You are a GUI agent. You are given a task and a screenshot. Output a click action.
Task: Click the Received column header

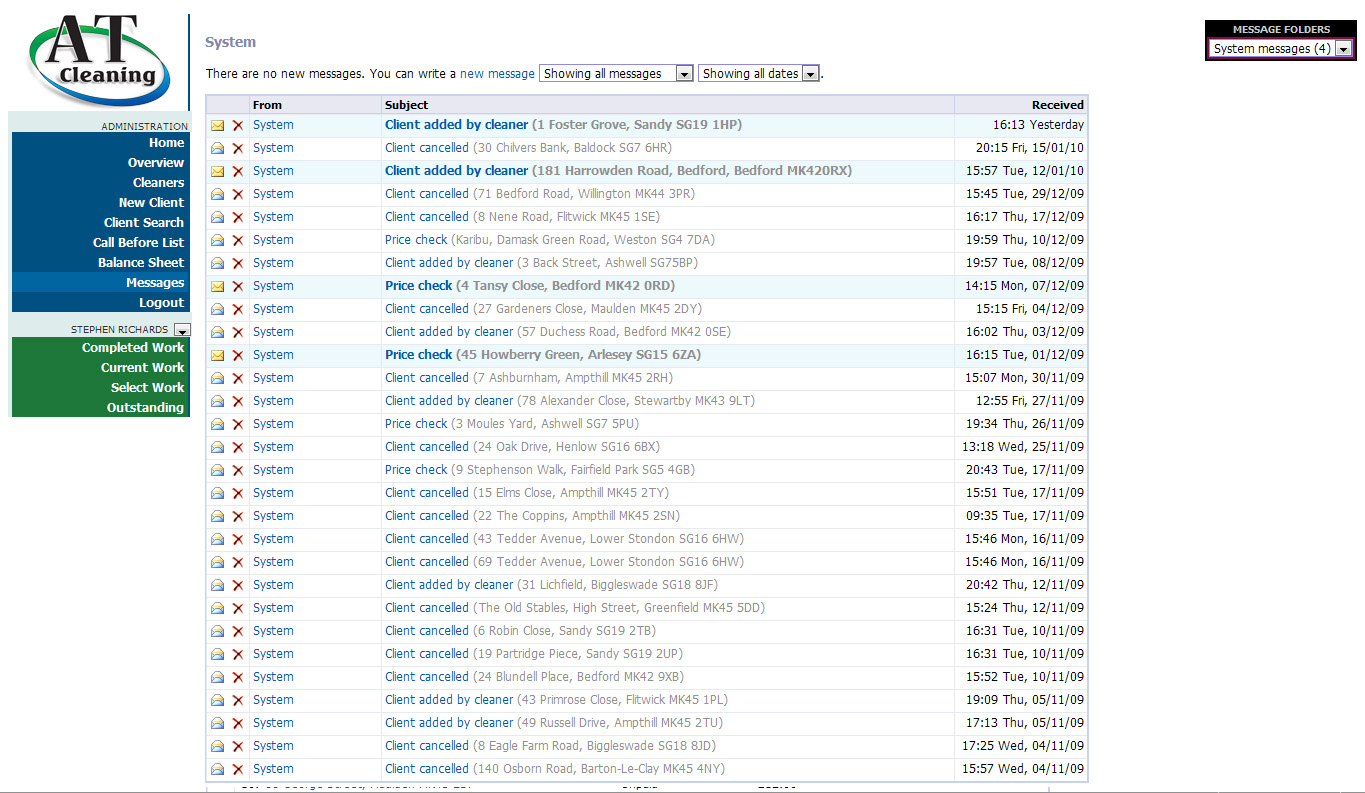pyautogui.click(x=1057, y=105)
